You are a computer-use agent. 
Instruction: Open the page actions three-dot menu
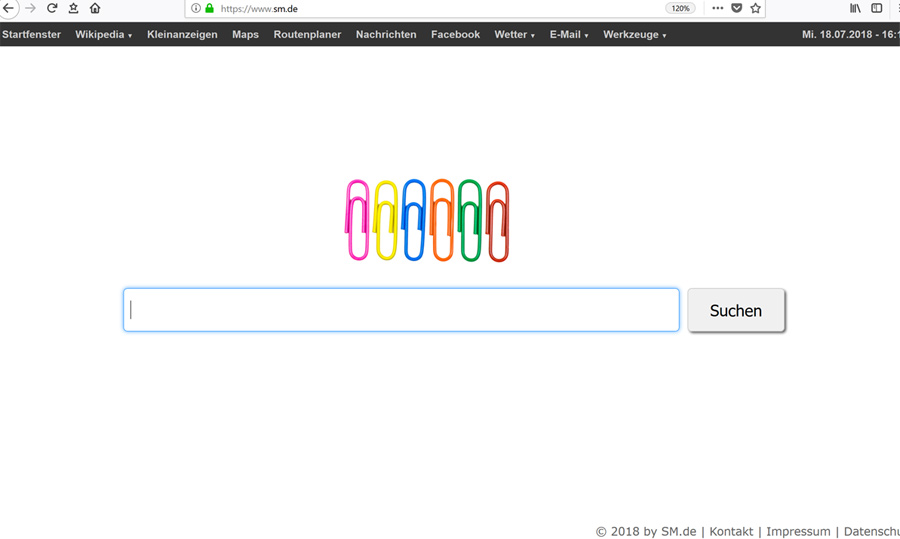(x=717, y=8)
